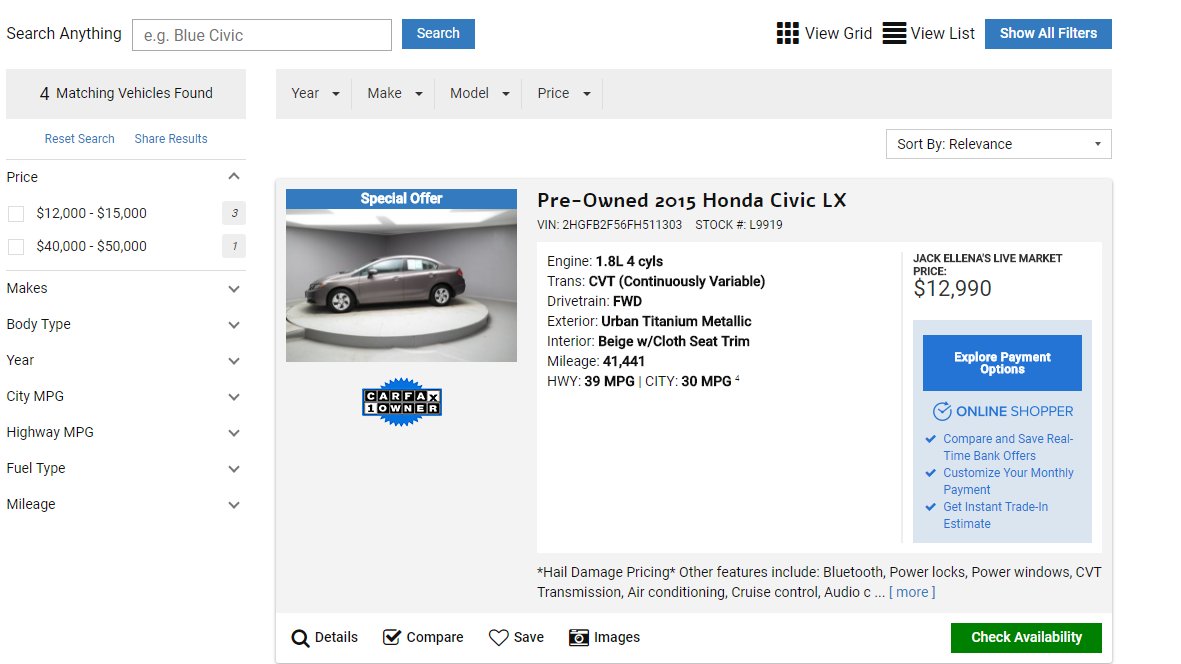Click the green Check Availability button

[1026, 638]
